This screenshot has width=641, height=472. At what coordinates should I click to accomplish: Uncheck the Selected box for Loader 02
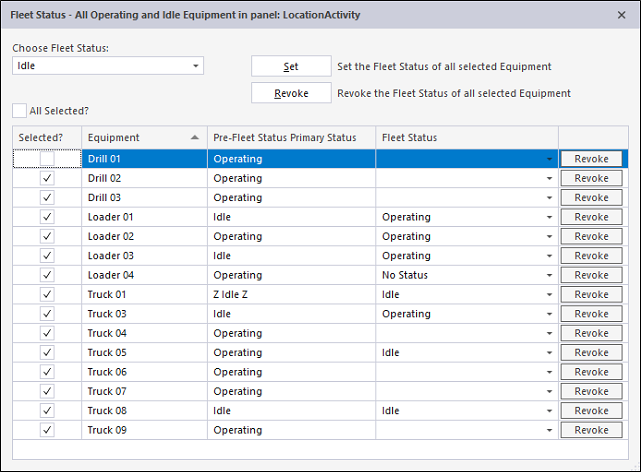tap(47, 236)
